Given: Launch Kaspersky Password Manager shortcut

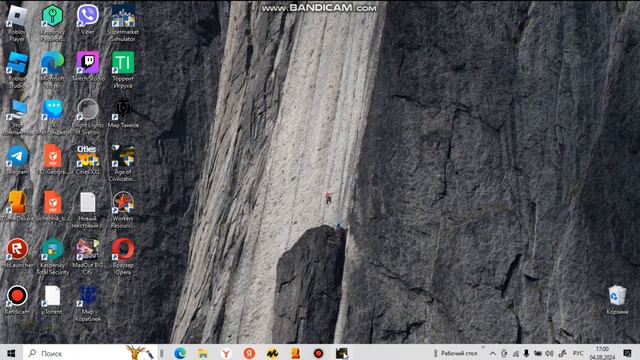Looking at the screenshot, I should pos(52,22).
